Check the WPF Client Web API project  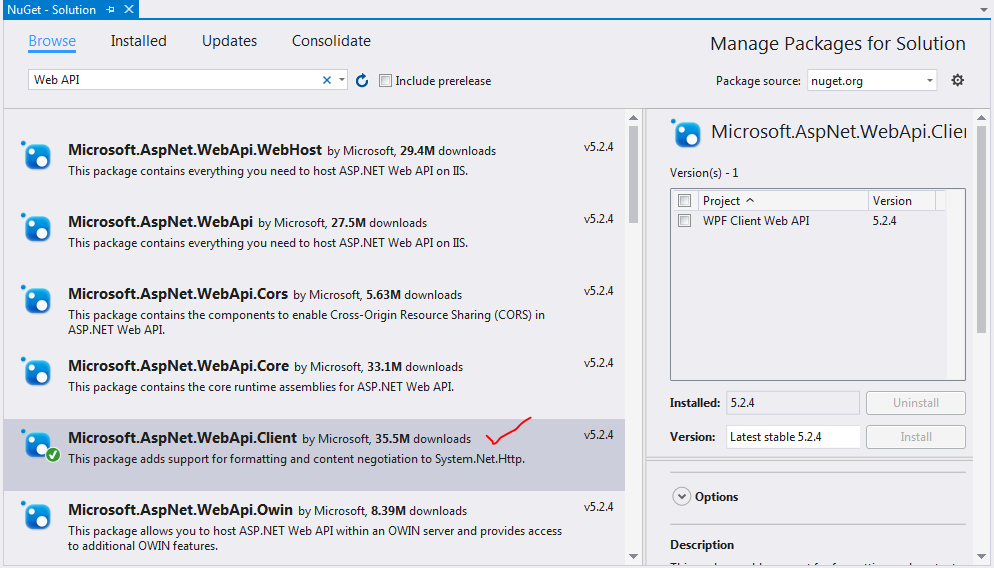click(x=685, y=221)
